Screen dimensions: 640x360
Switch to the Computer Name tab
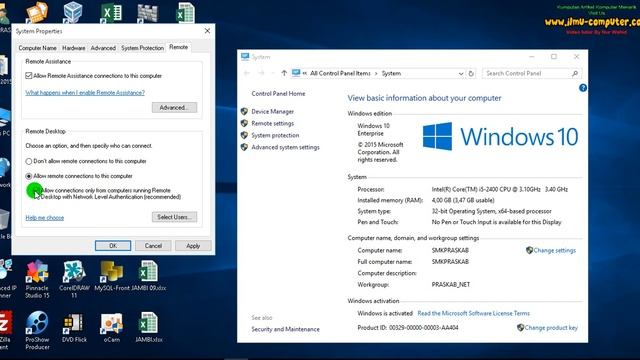click(x=37, y=48)
